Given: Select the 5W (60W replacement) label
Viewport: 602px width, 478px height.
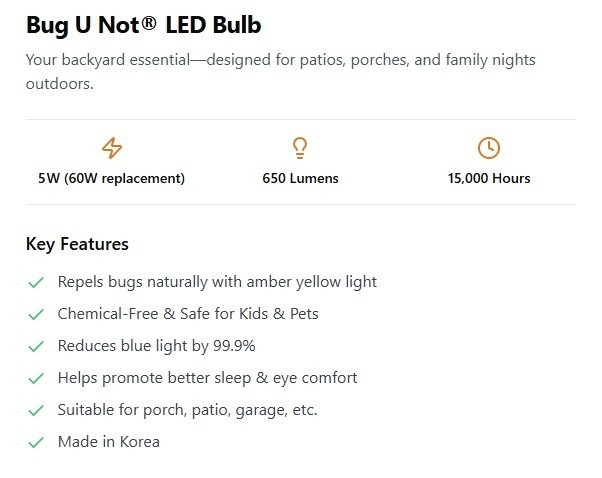Looking at the screenshot, I should [x=111, y=179].
